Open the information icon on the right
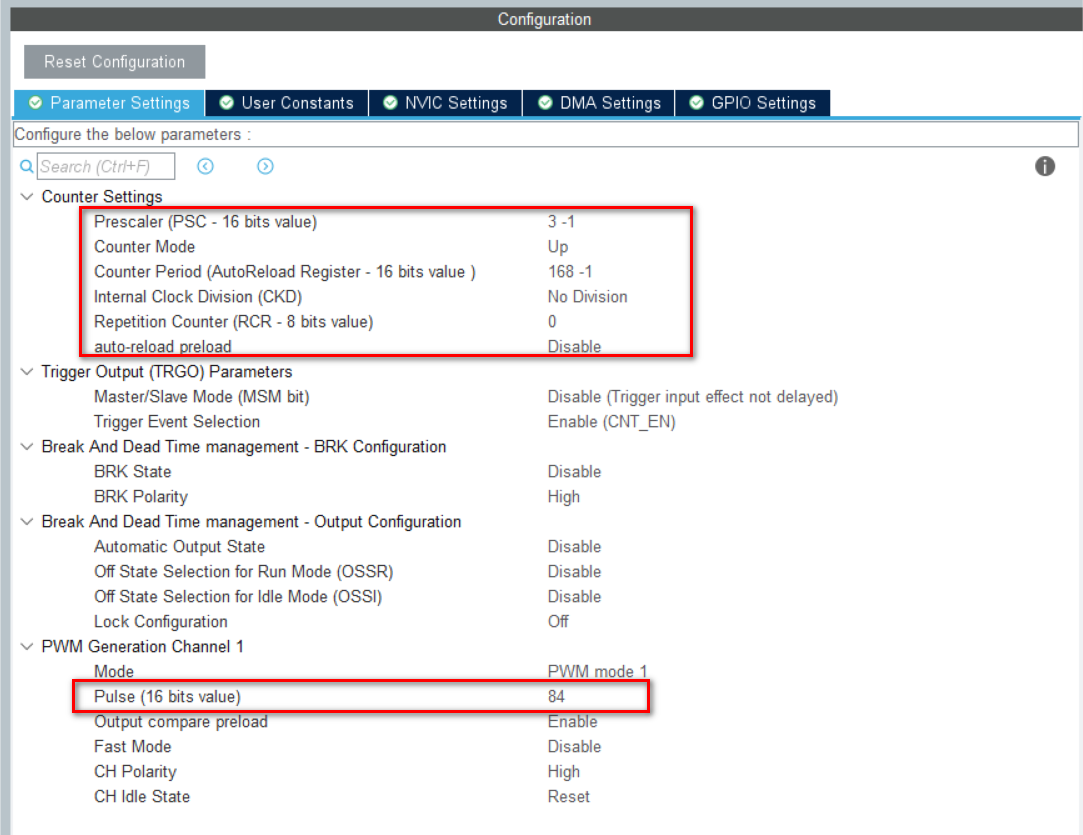 pyautogui.click(x=1045, y=166)
